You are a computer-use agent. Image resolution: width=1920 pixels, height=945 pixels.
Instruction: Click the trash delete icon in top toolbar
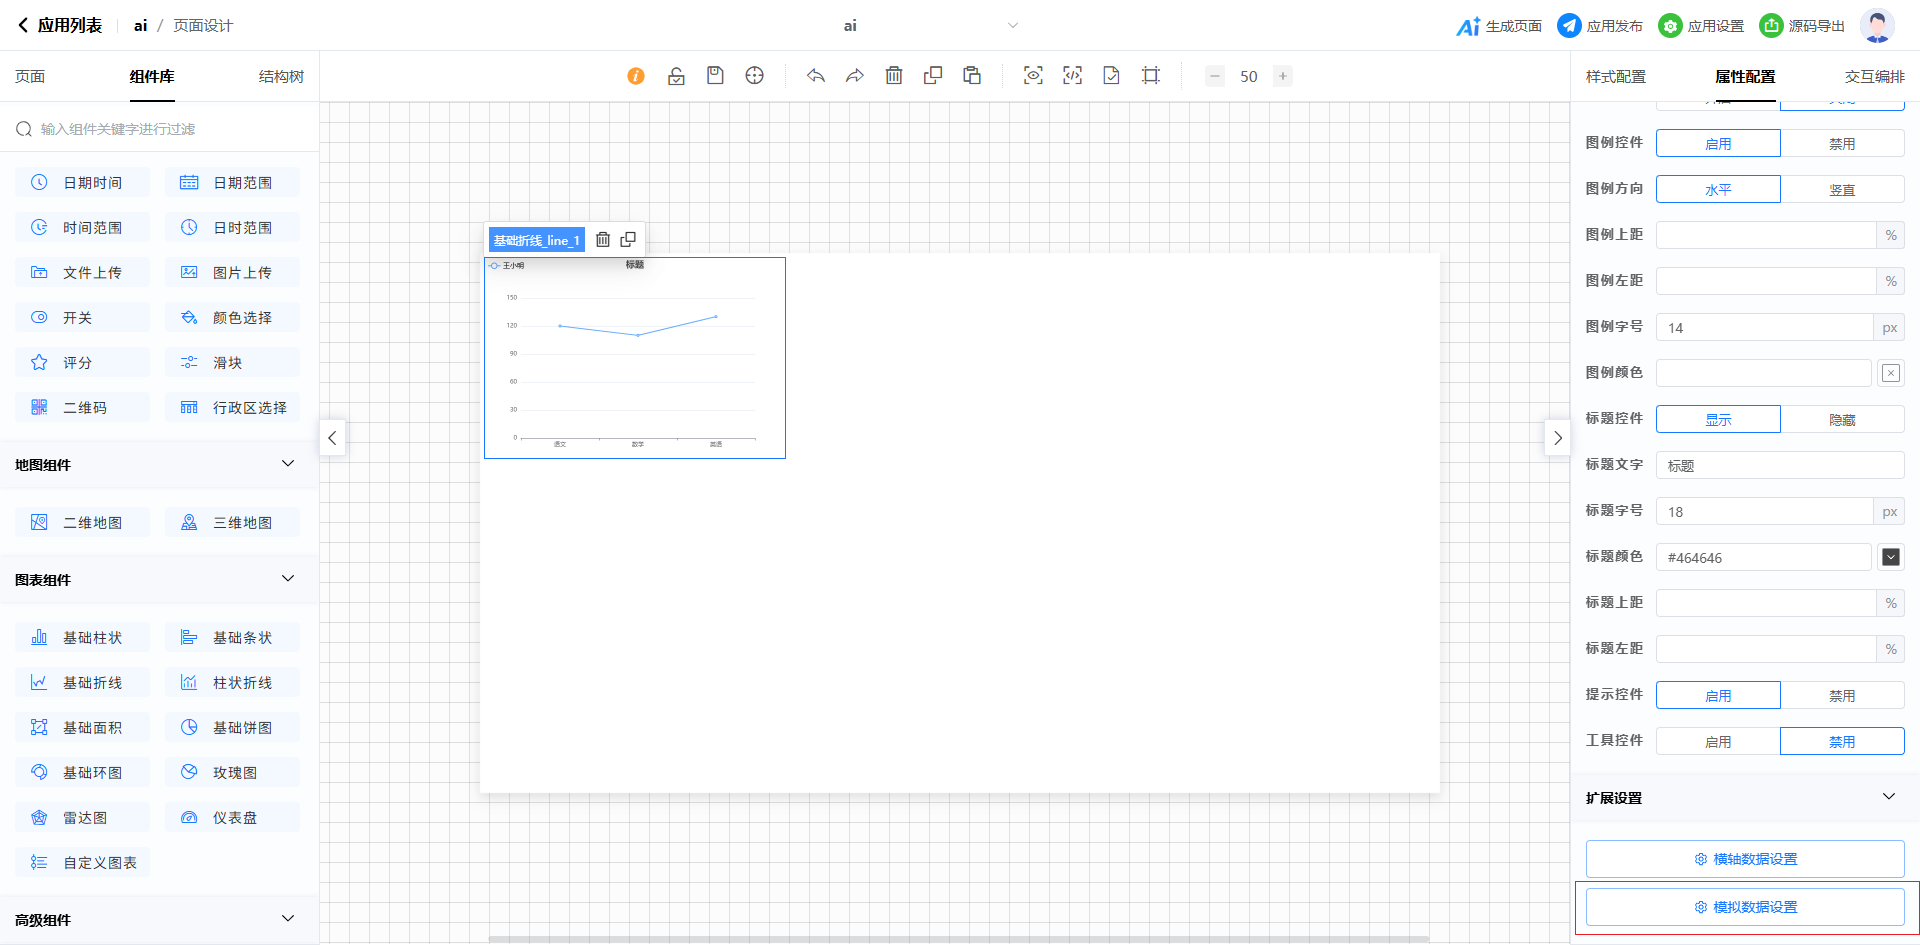pyautogui.click(x=894, y=76)
